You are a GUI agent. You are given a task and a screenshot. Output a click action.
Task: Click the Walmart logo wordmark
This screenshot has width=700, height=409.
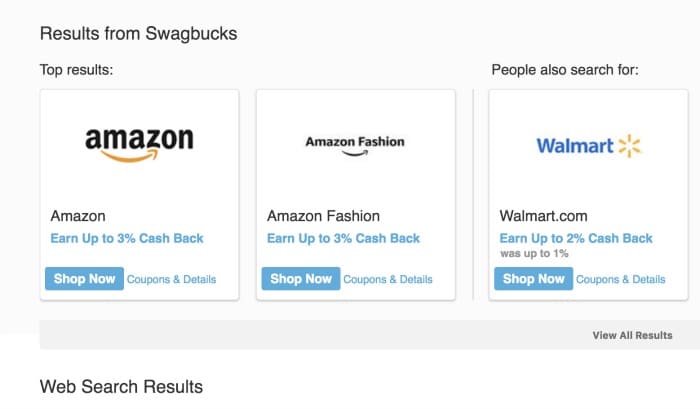point(575,146)
